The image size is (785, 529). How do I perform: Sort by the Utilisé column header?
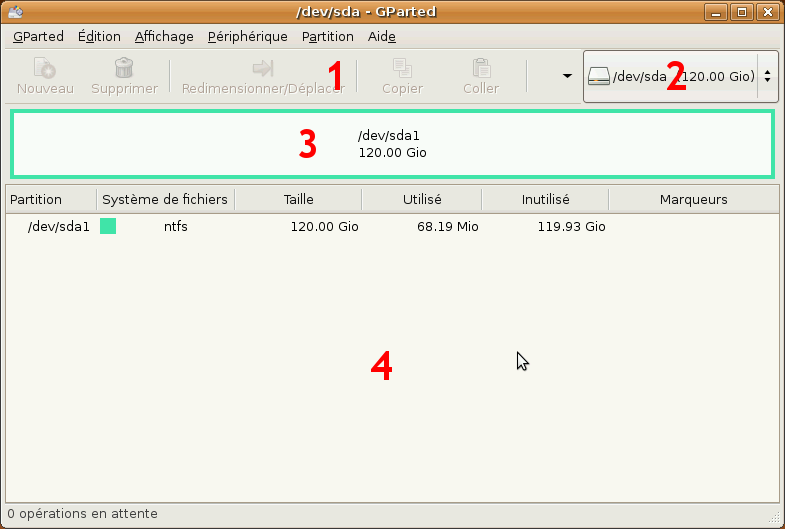coord(422,200)
